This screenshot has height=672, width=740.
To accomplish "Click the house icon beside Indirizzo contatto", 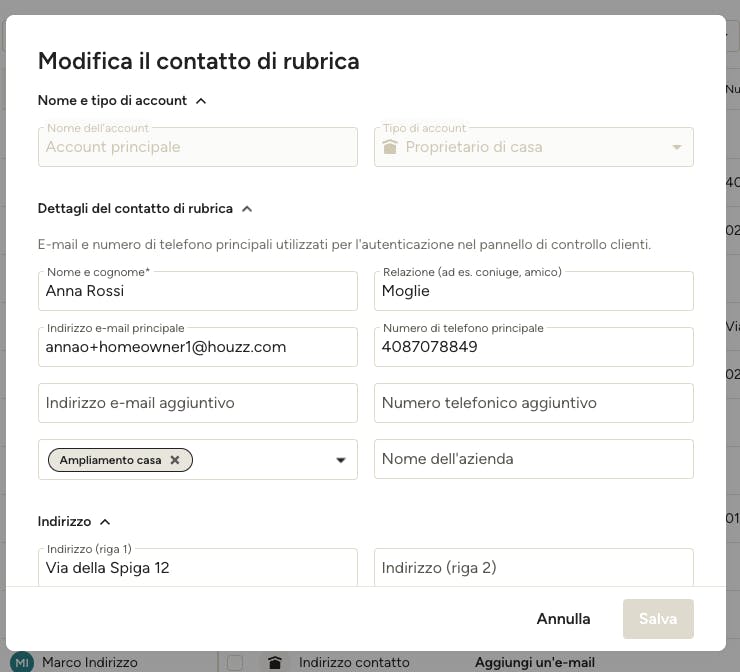I will pyautogui.click(x=275, y=663).
